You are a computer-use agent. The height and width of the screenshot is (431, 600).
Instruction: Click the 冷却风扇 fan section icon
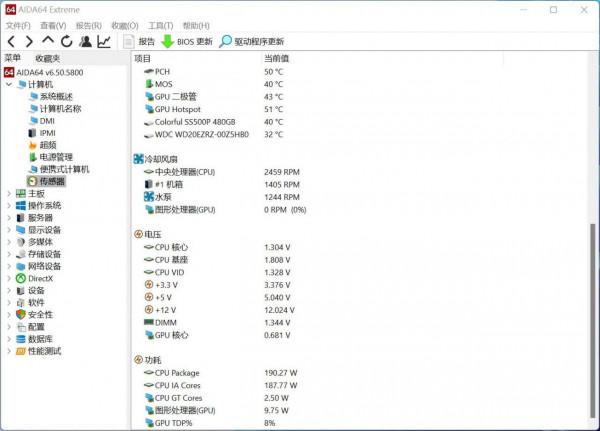[139, 159]
